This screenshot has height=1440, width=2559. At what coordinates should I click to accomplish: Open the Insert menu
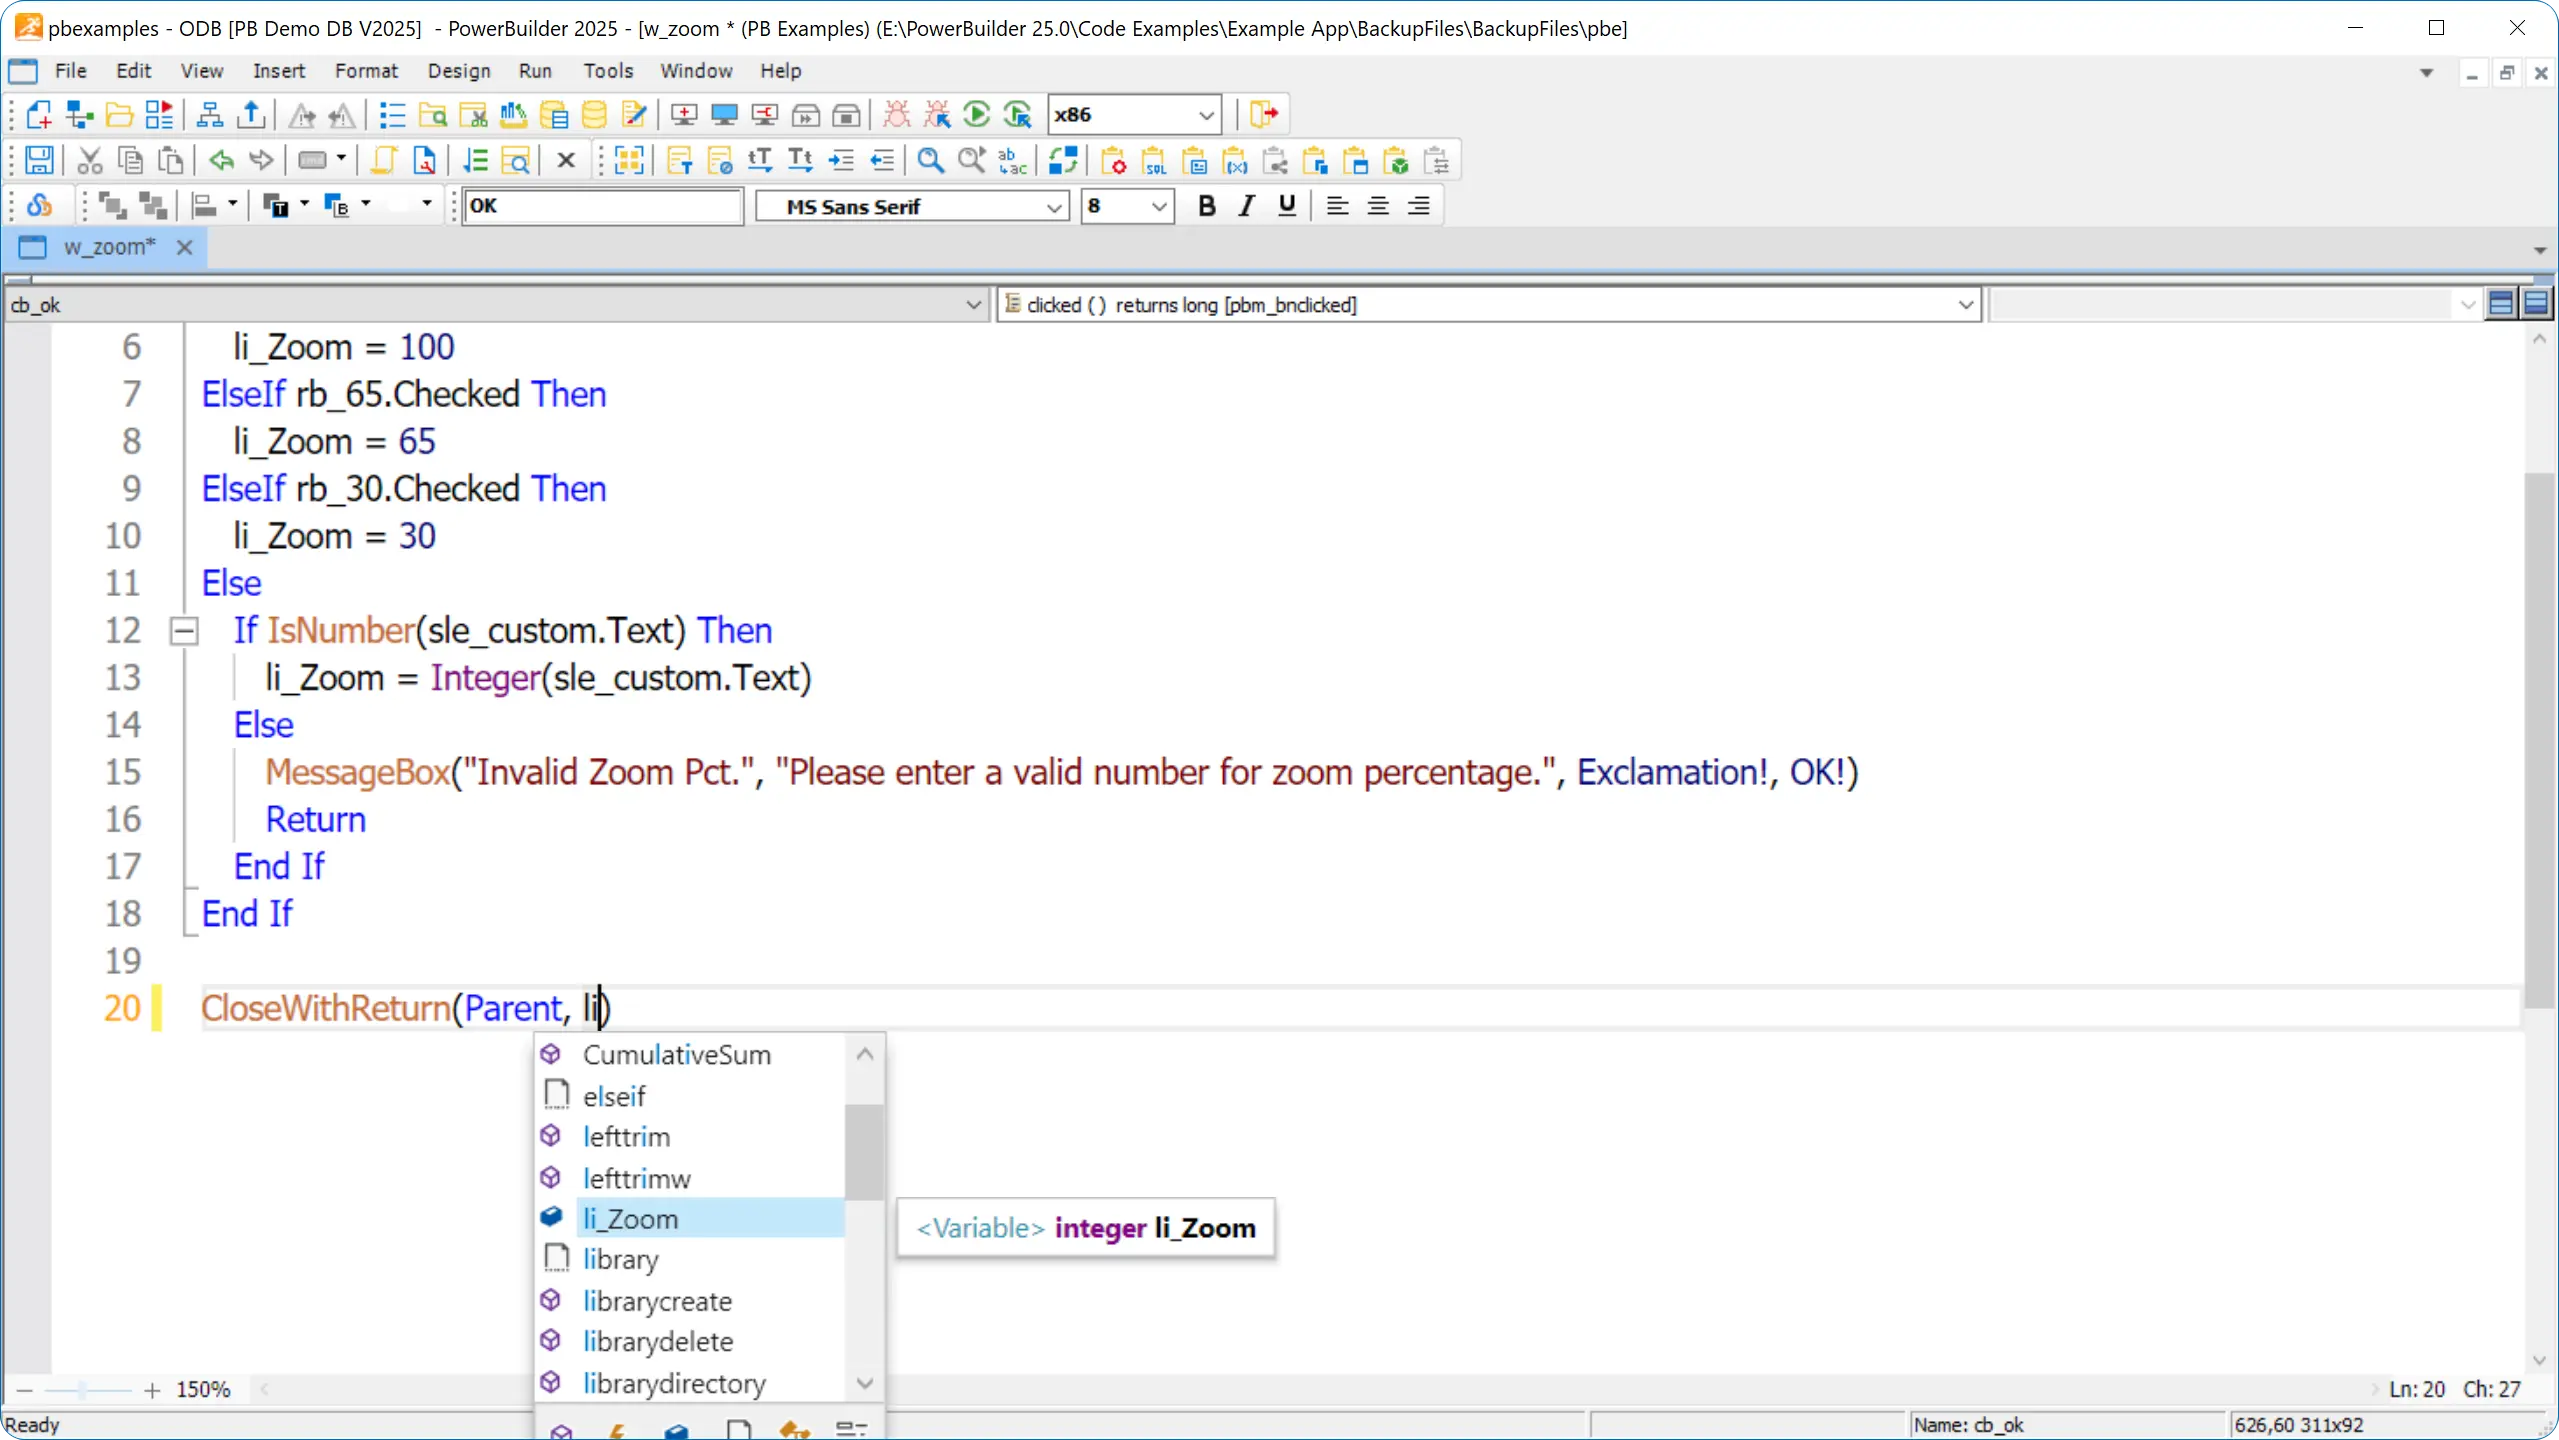click(279, 70)
